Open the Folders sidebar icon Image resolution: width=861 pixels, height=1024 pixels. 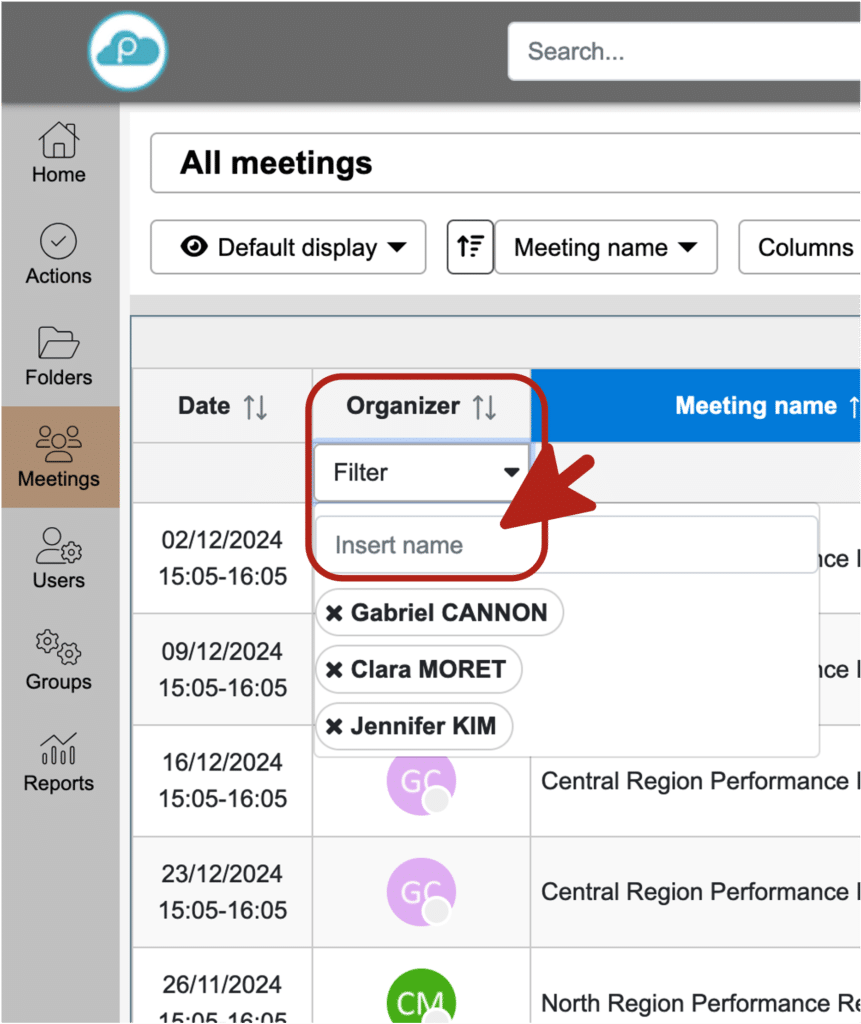coord(59,344)
